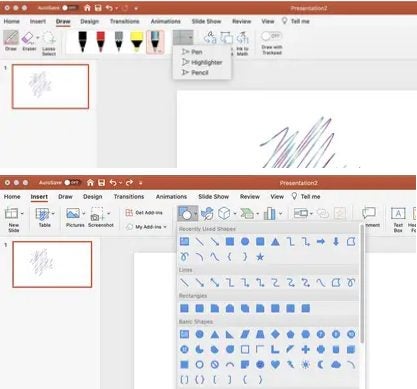This screenshot has width=417, height=389.
Task: Click the Chart icon in Insert ribbon
Action: (x=269, y=213)
